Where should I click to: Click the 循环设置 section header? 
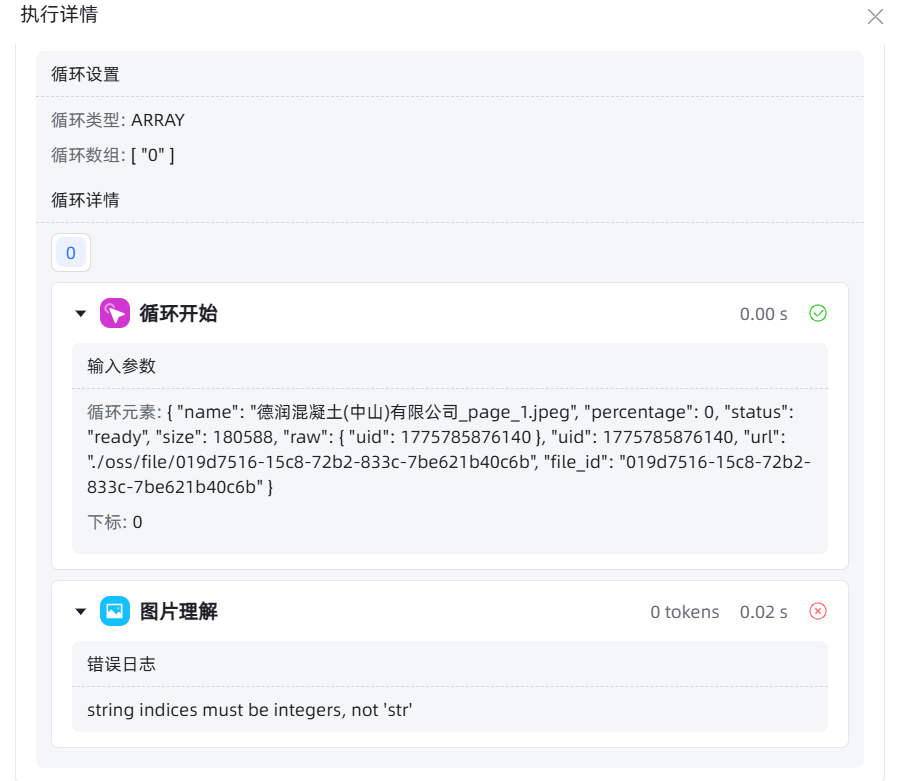click(x=85, y=74)
